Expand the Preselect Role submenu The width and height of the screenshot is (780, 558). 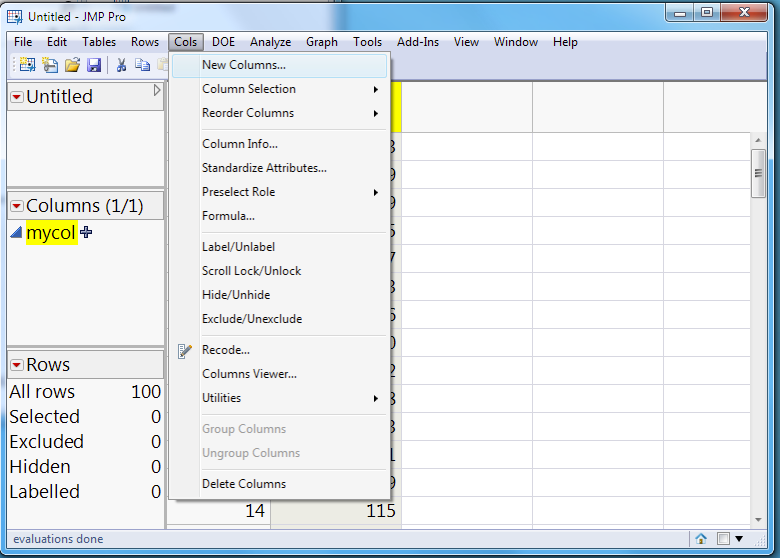[280, 192]
